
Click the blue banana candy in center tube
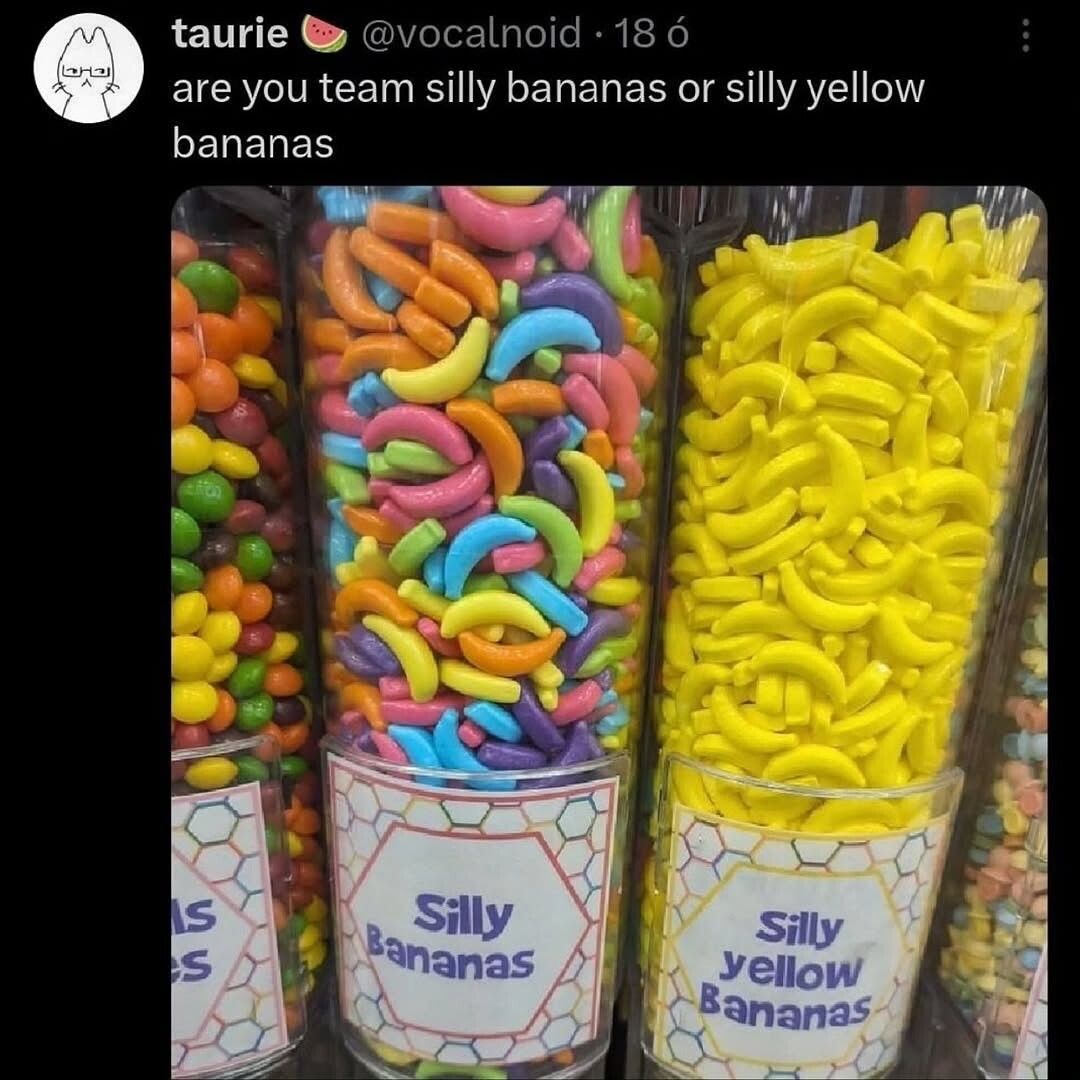coord(541,341)
